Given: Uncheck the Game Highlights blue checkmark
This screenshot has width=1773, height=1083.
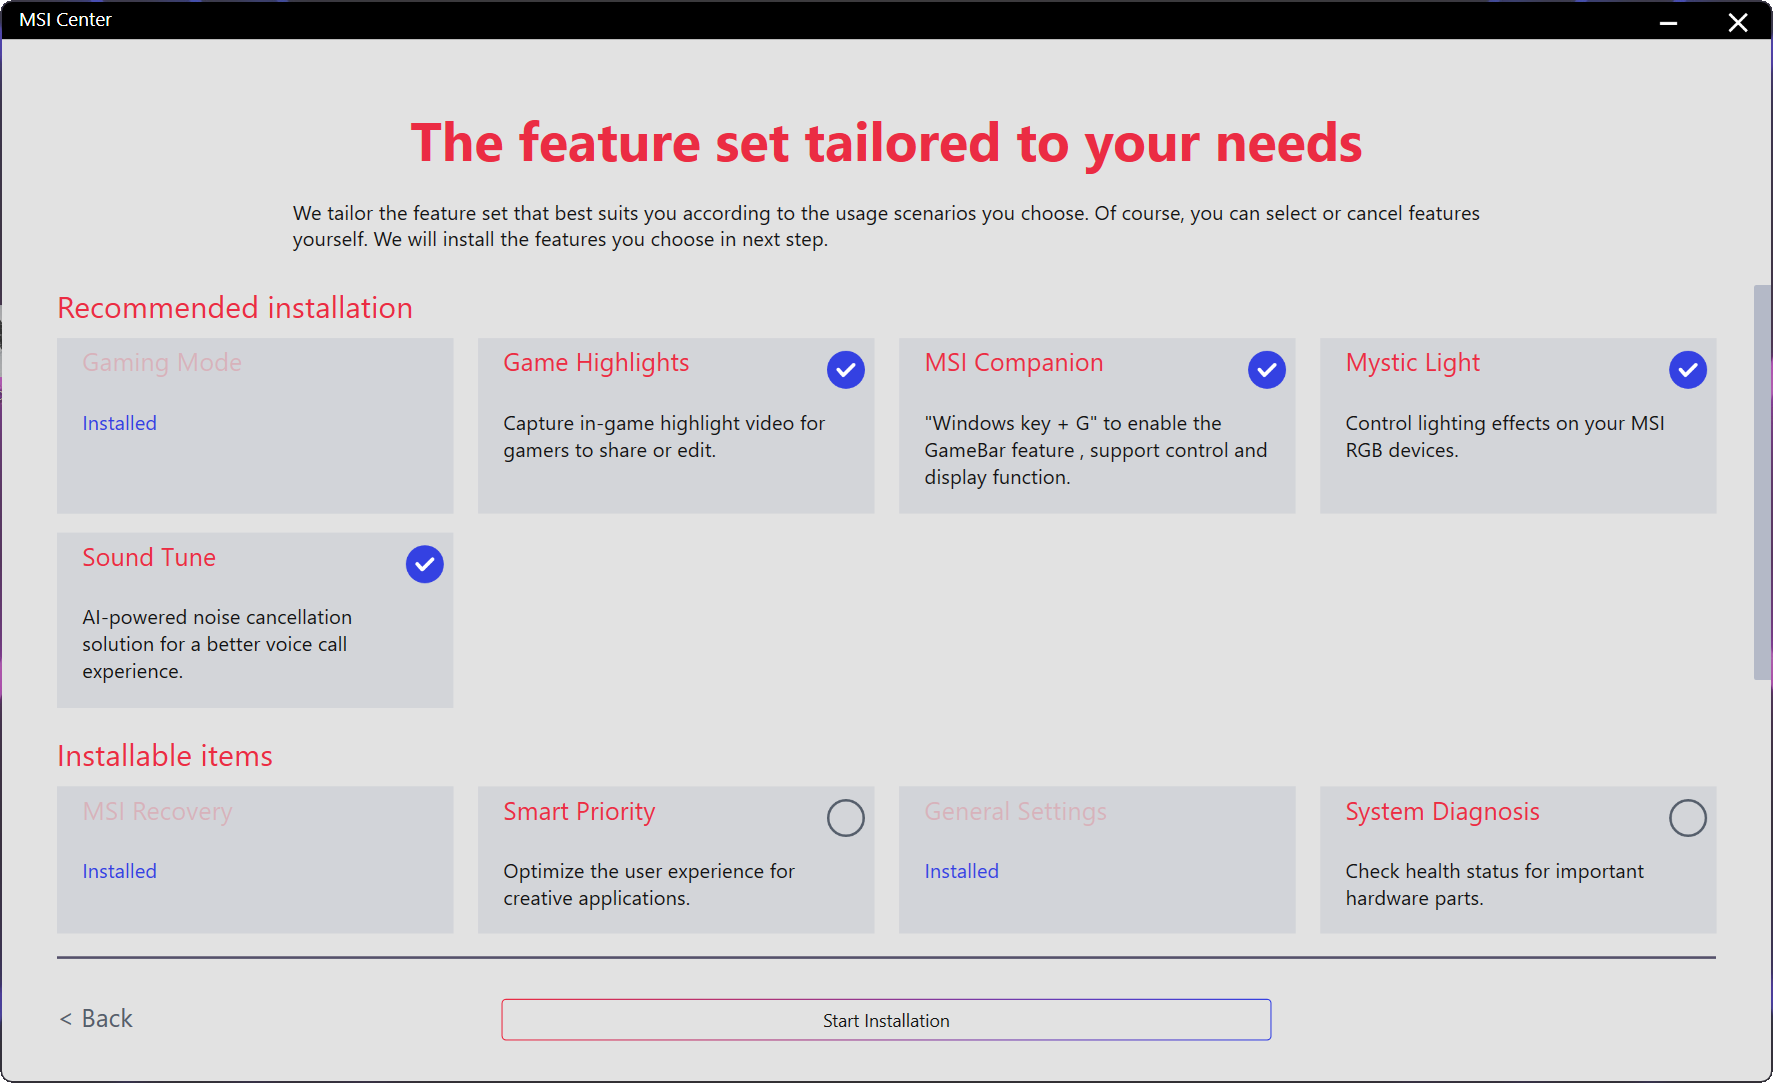Looking at the screenshot, I should pos(845,370).
